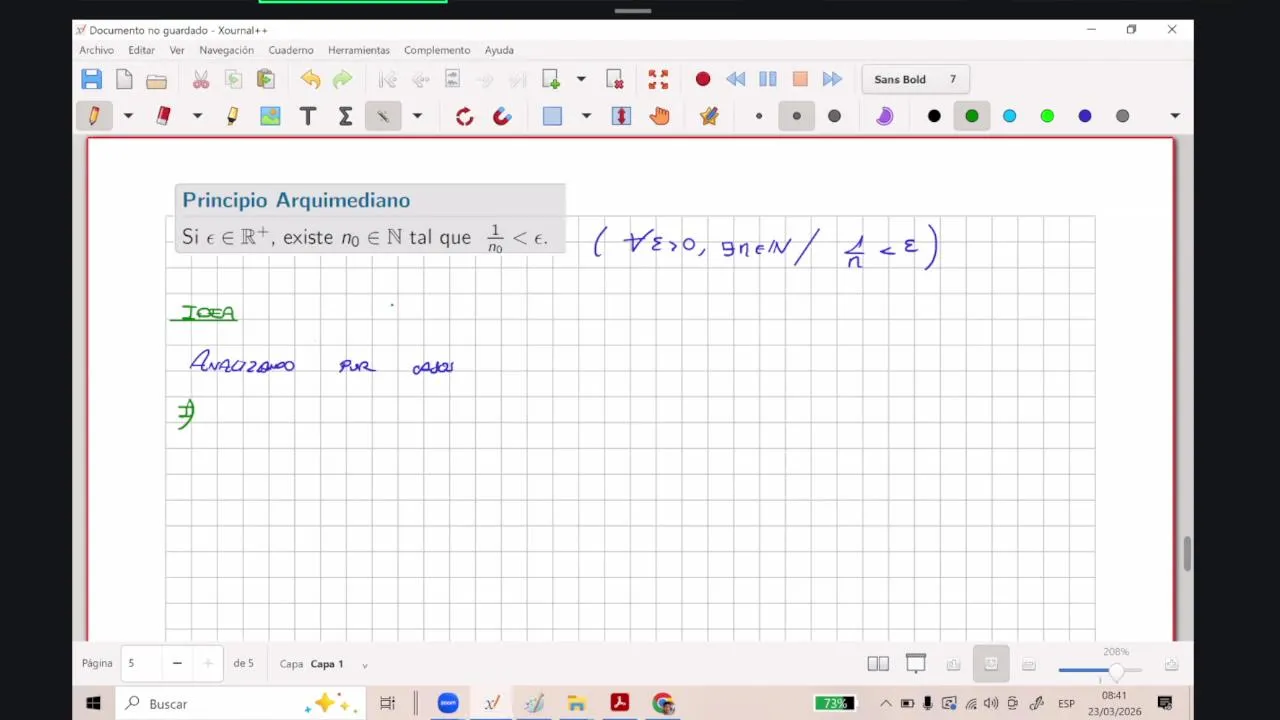1280x720 pixels.
Task: Open the drawing type dropdown arrow
Action: pyautogui.click(x=417, y=116)
